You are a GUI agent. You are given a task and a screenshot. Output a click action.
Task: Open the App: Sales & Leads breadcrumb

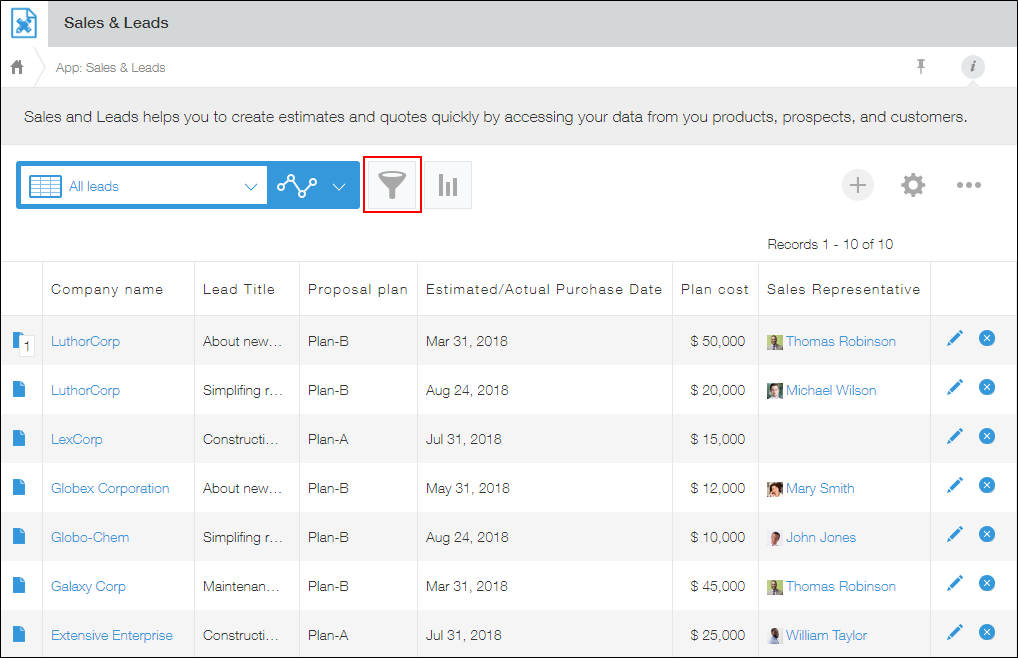[x=113, y=67]
